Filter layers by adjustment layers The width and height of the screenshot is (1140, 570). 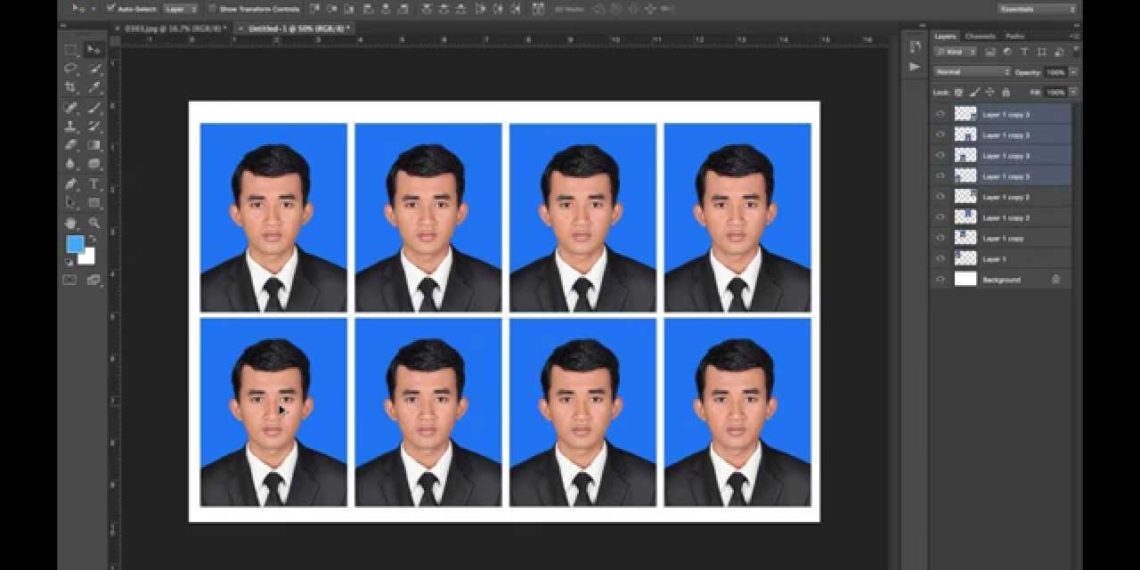click(x=1007, y=52)
